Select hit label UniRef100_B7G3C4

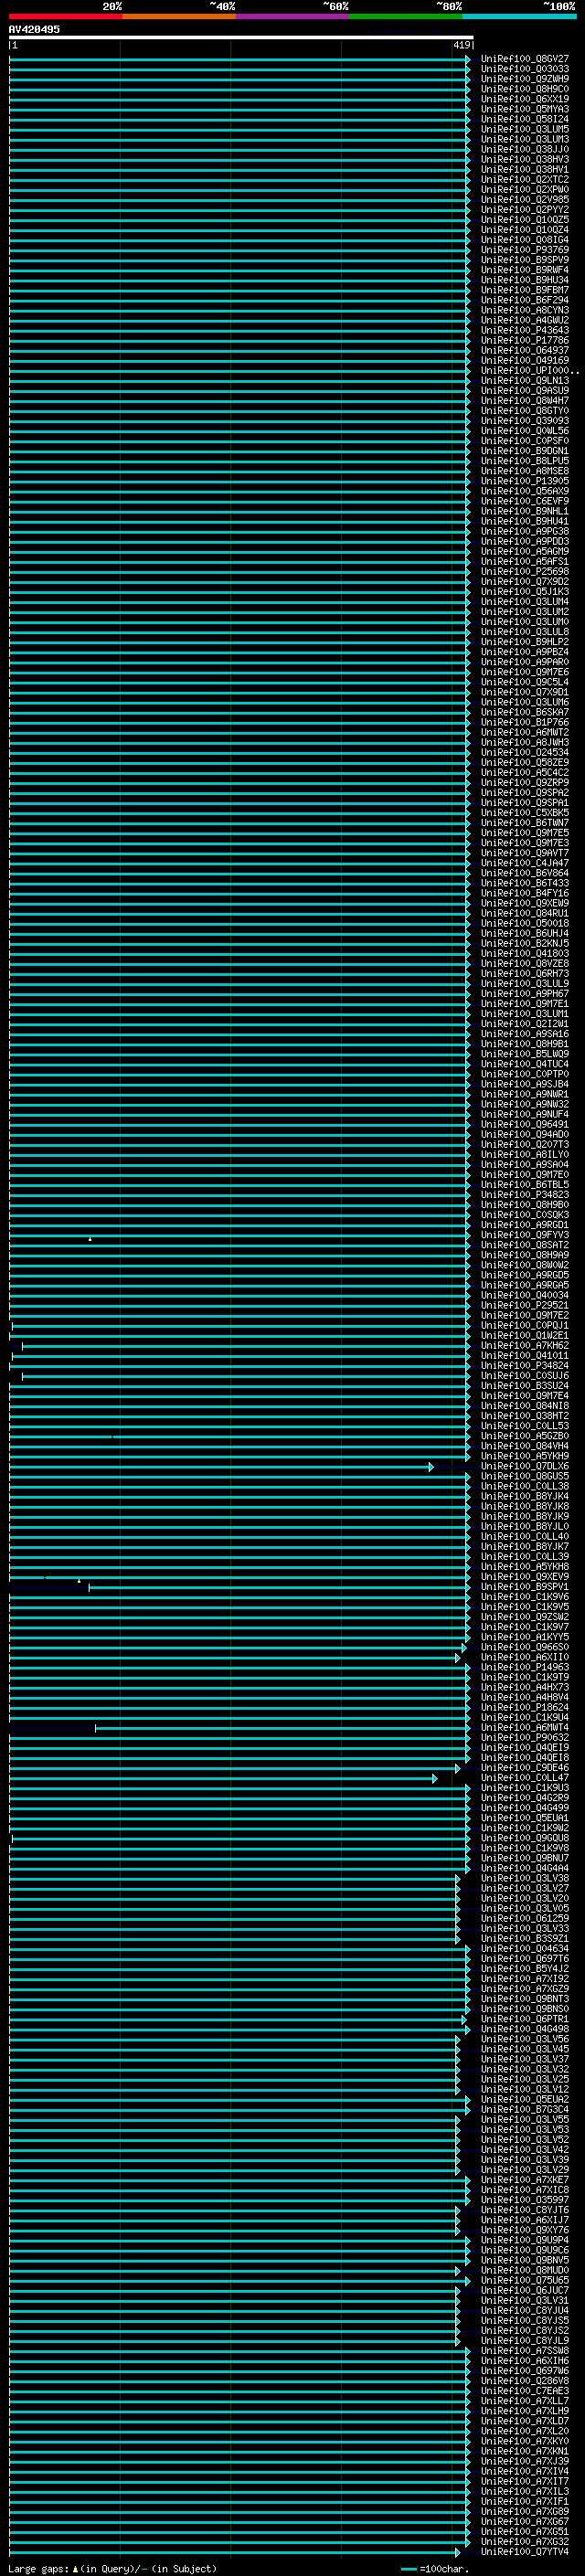tap(525, 2109)
